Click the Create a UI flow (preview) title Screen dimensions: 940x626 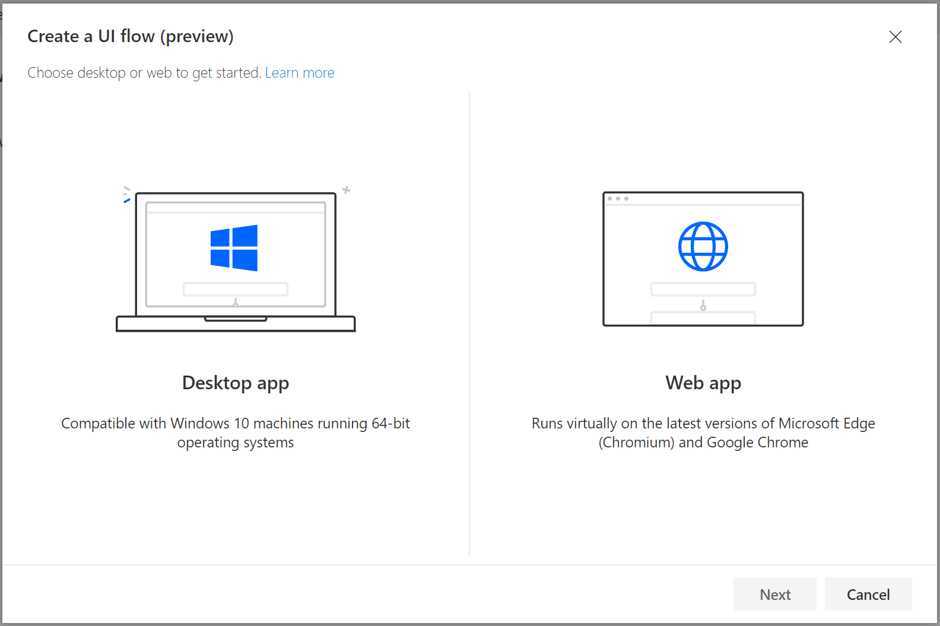click(x=131, y=36)
